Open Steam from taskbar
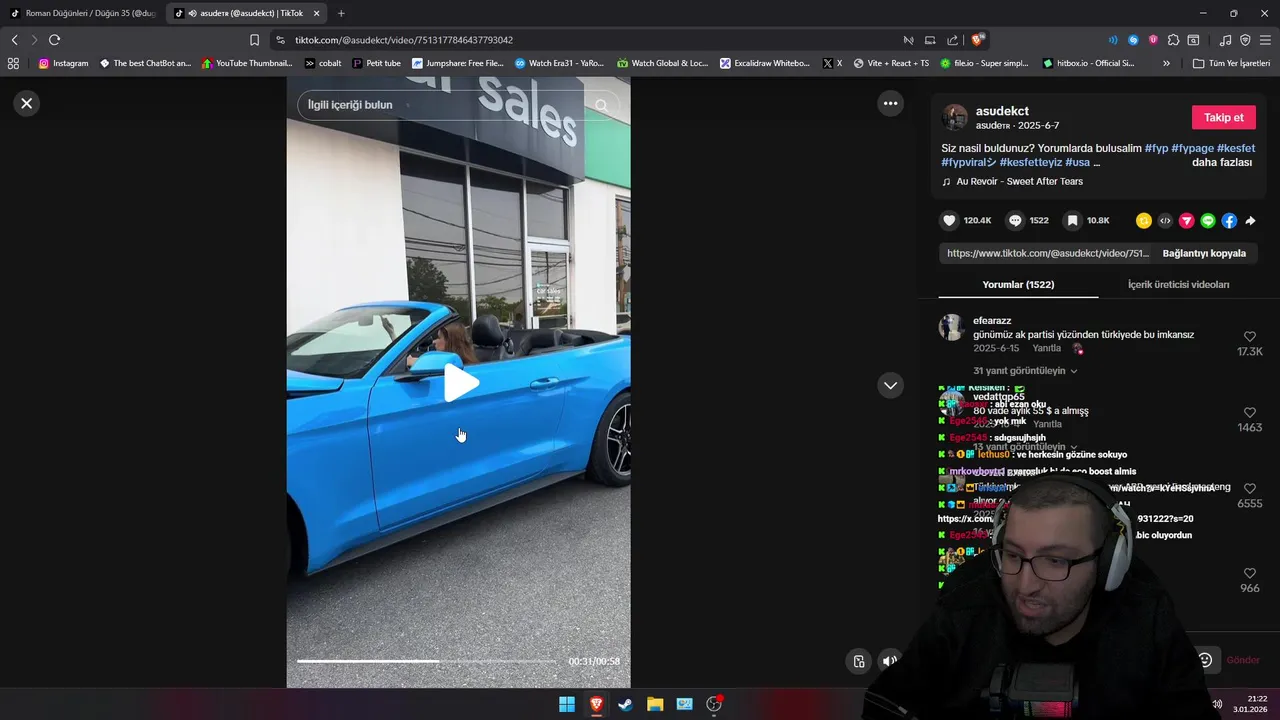 (x=625, y=704)
